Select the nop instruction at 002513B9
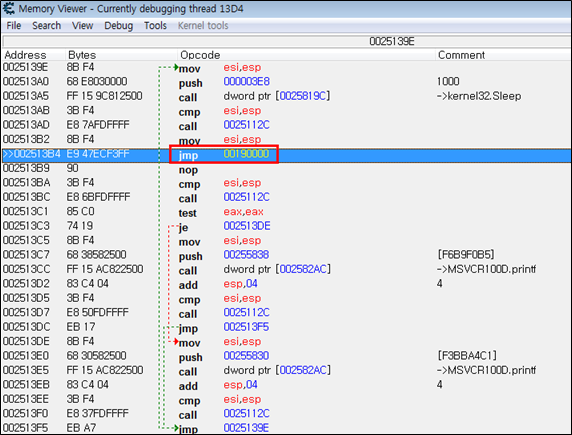Image resolution: width=572 pixels, height=435 pixels. click(287, 168)
